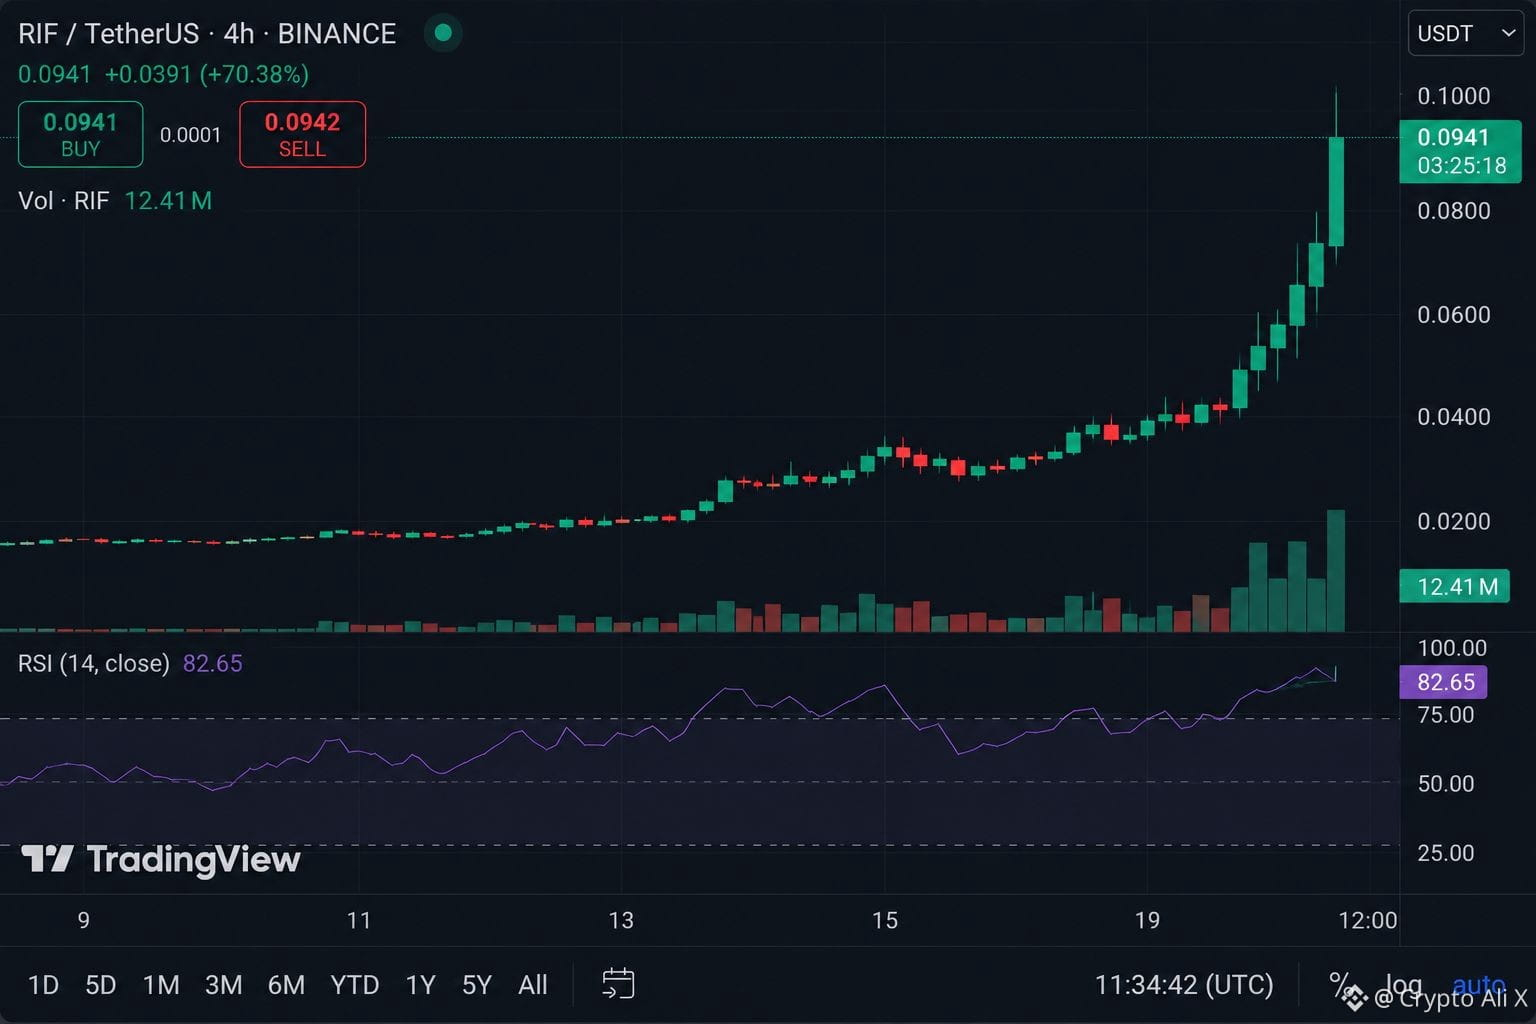Click the 0.0001 spread value
1536x1024 pixels.
190,135
